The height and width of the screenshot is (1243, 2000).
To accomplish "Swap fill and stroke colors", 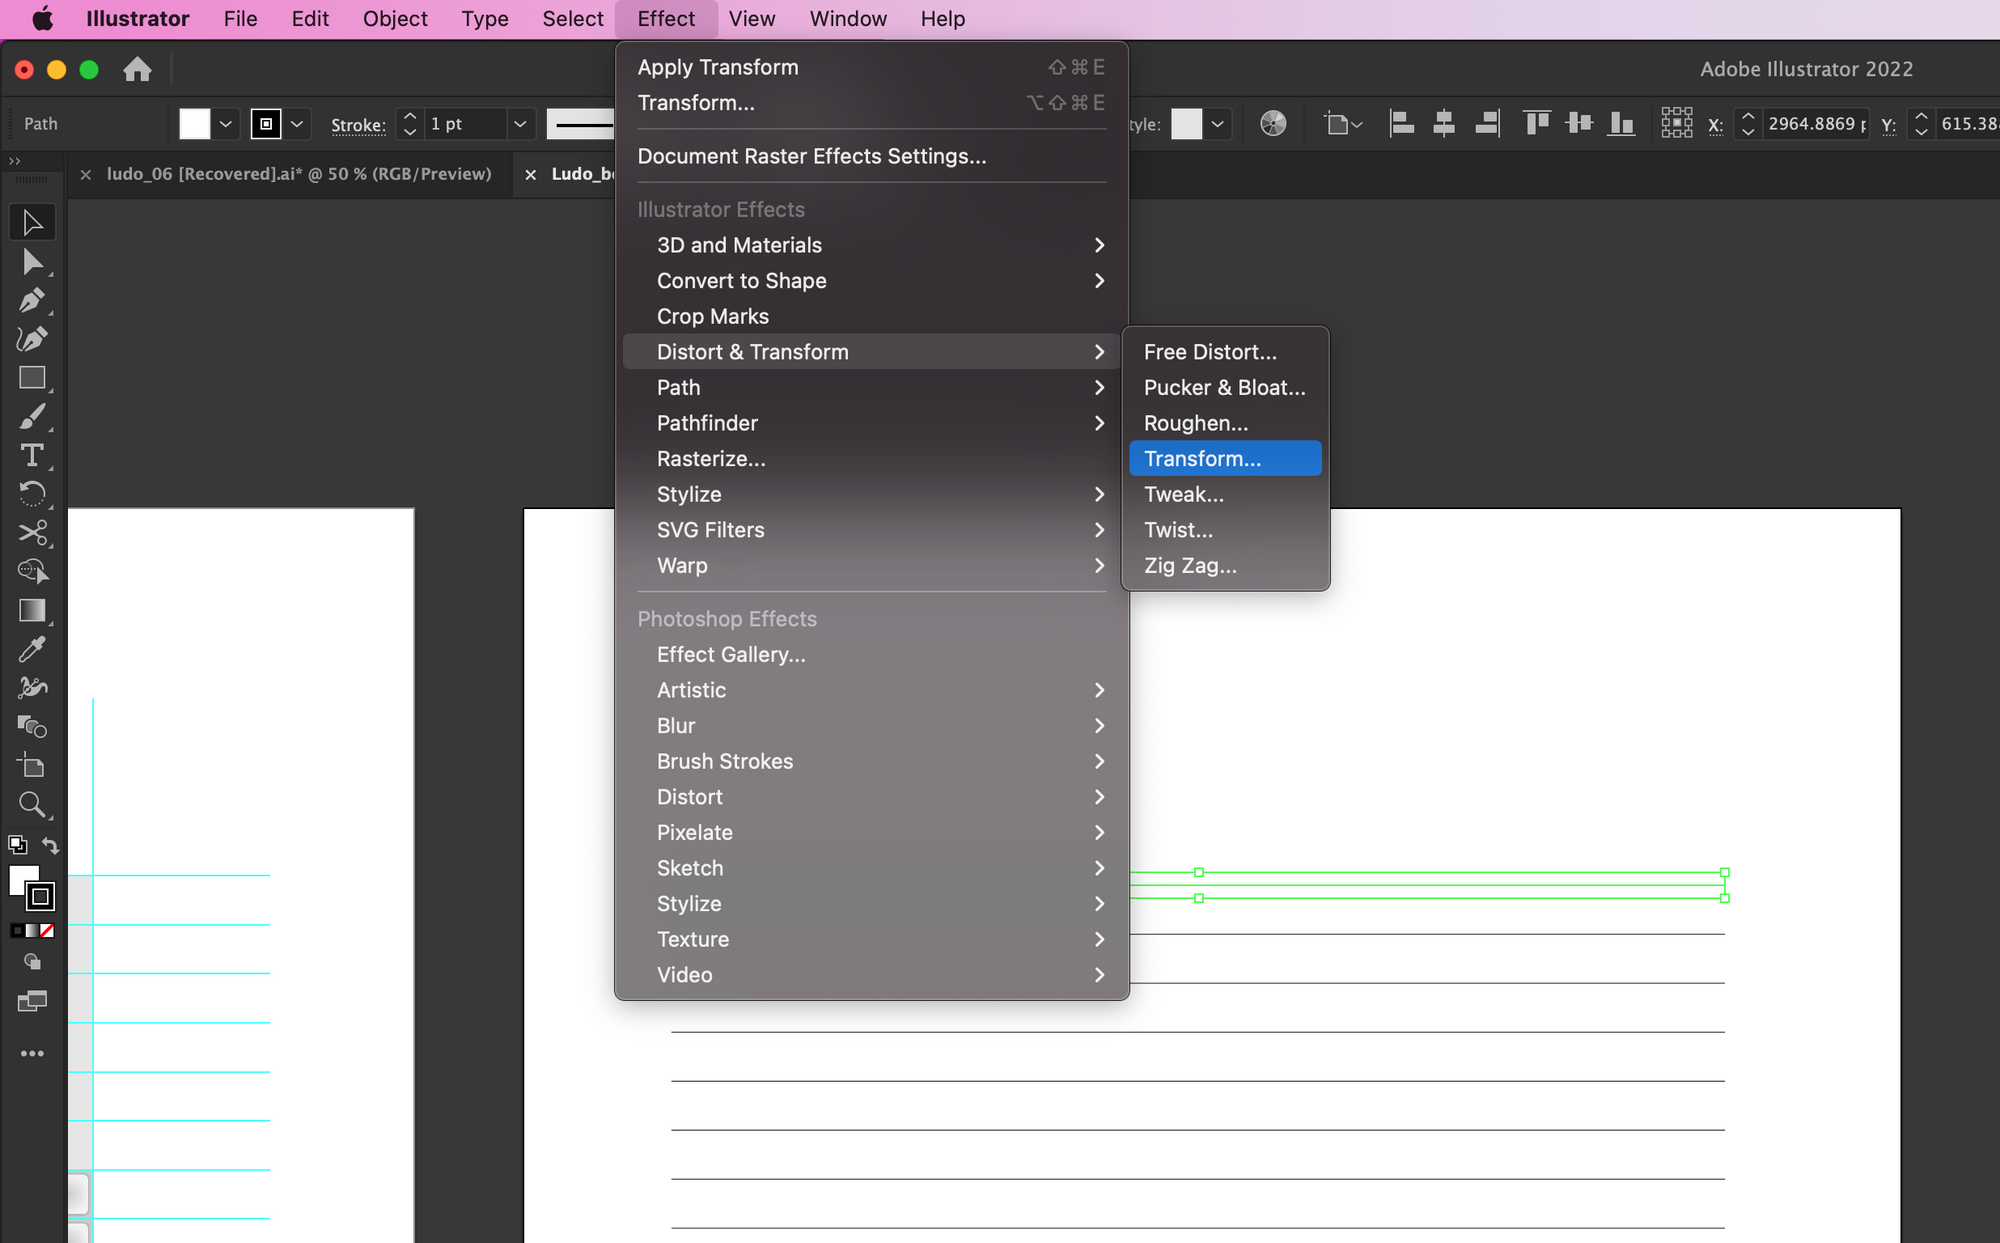I will (x=50, y=845).
